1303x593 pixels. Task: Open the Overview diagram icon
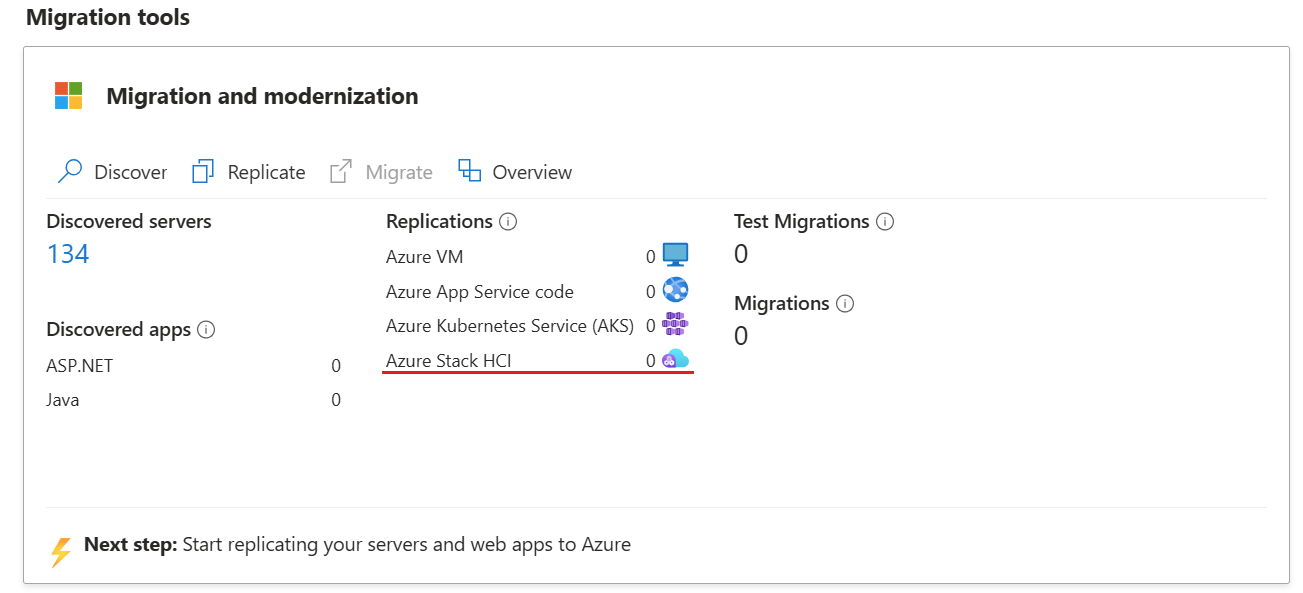[470, 171]
